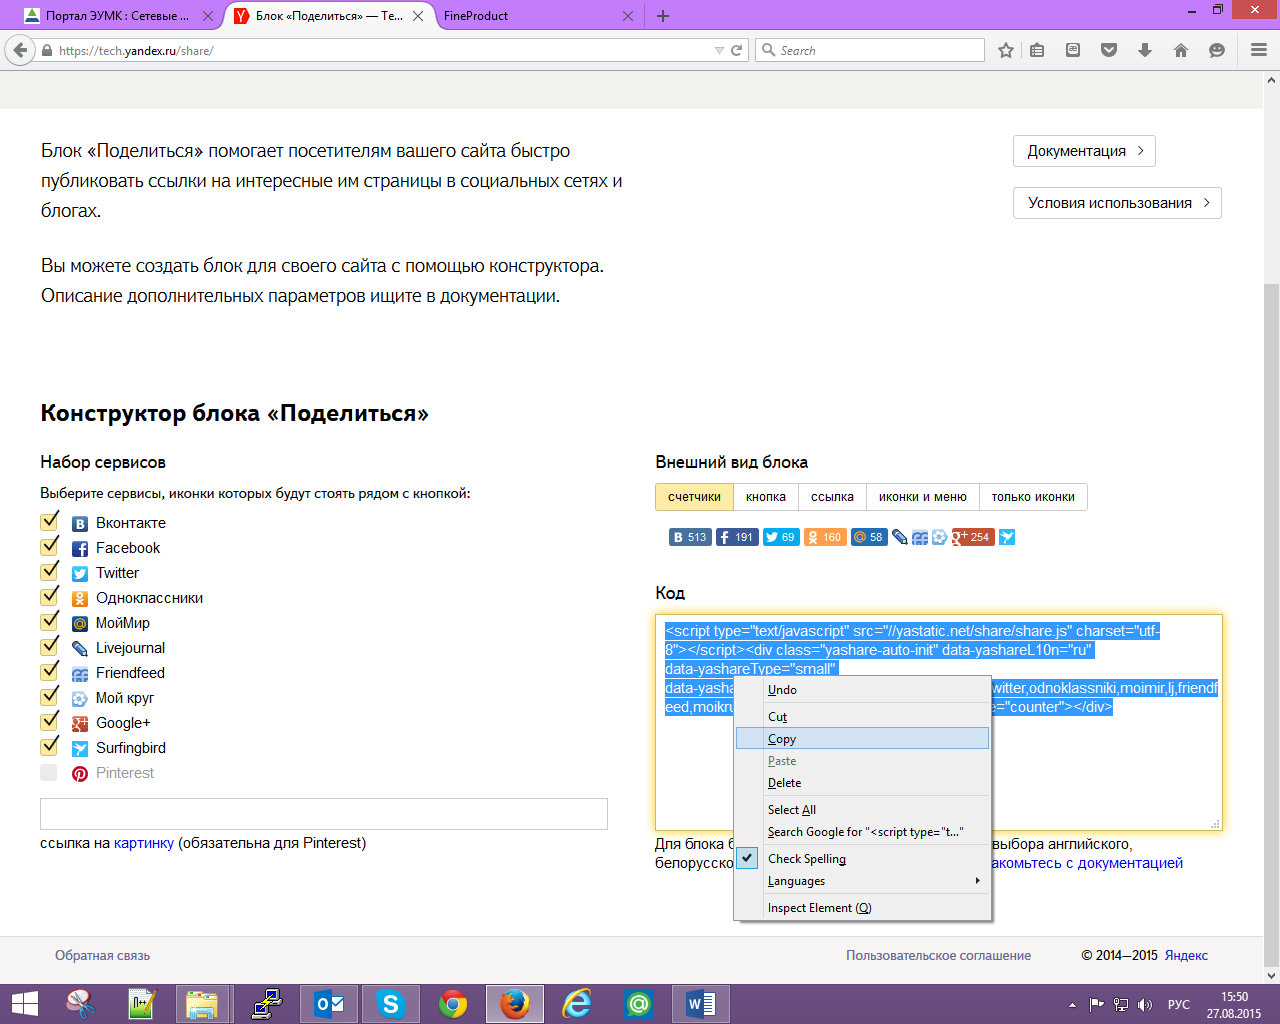
Task: Open the bookmarks list icon
Action: tap(1037, 50)
